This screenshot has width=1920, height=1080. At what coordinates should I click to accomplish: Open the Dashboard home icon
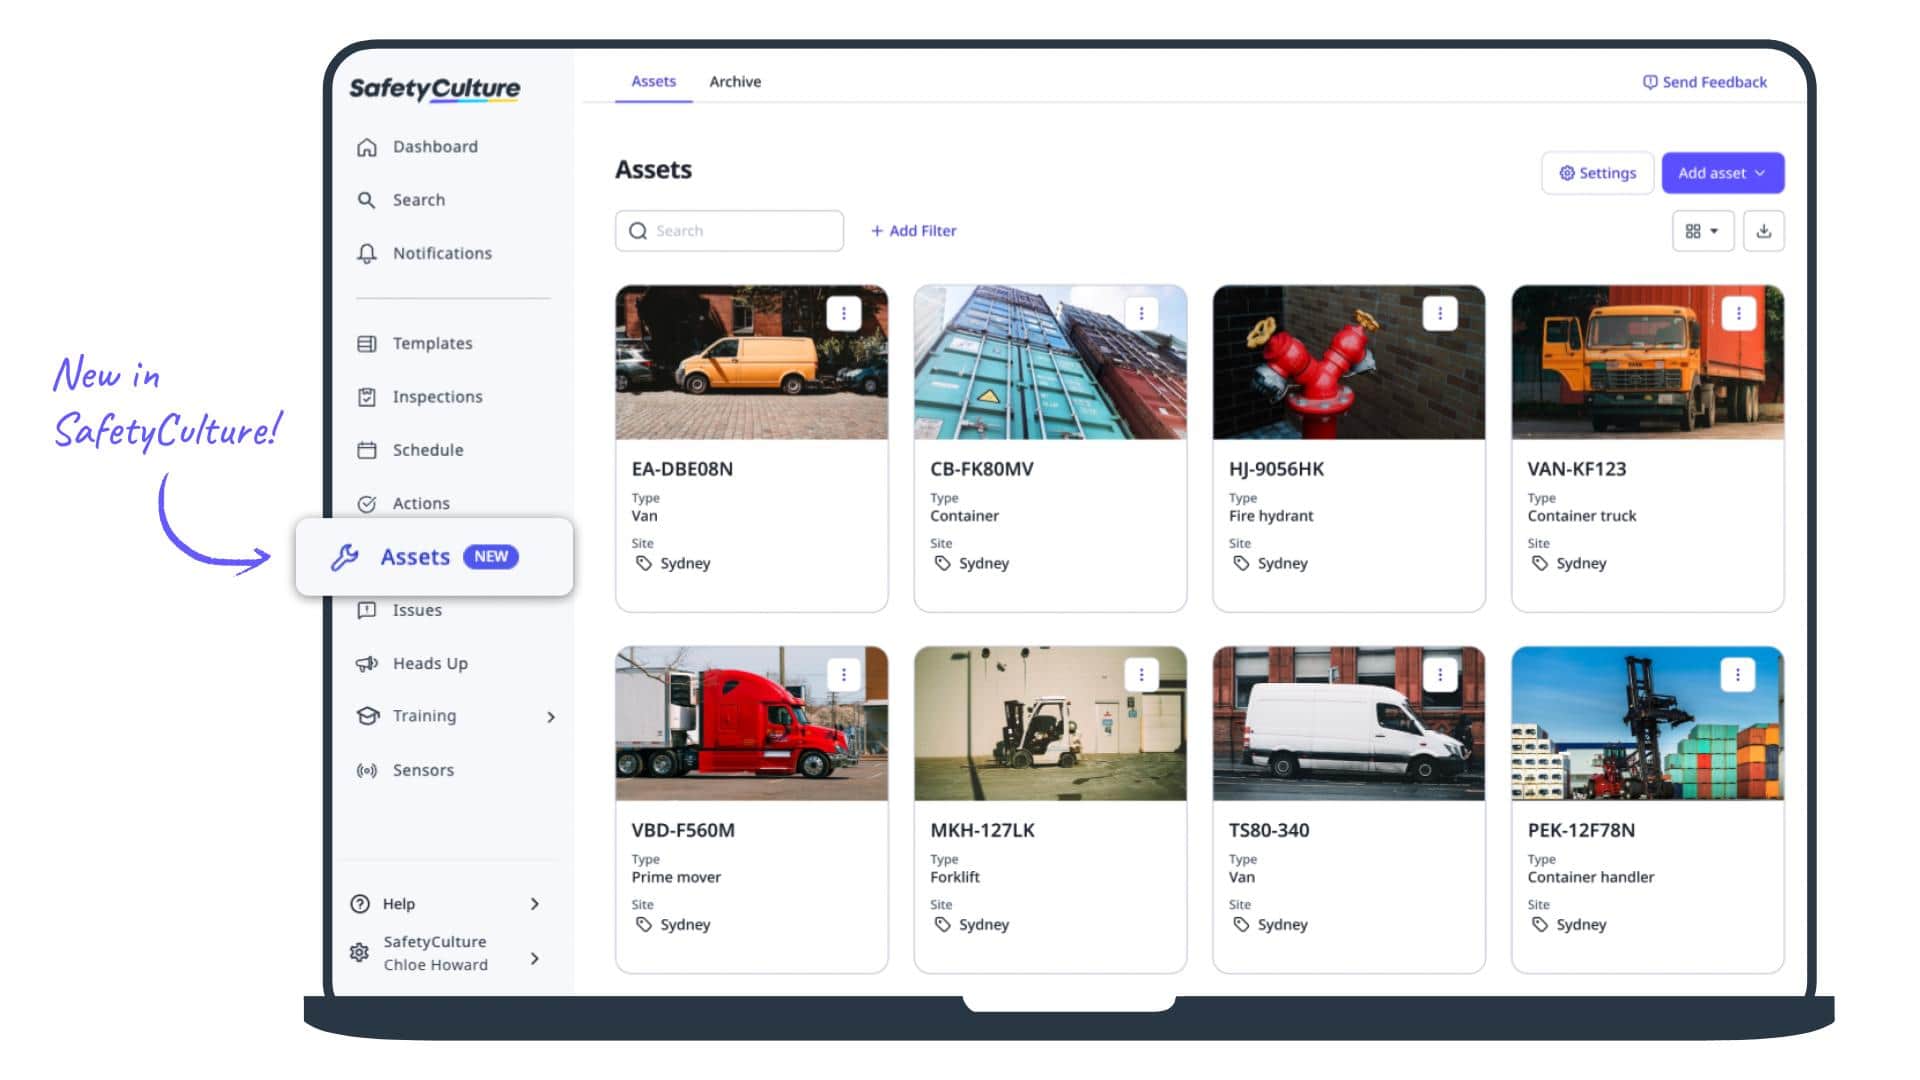(x=367, y=147)
